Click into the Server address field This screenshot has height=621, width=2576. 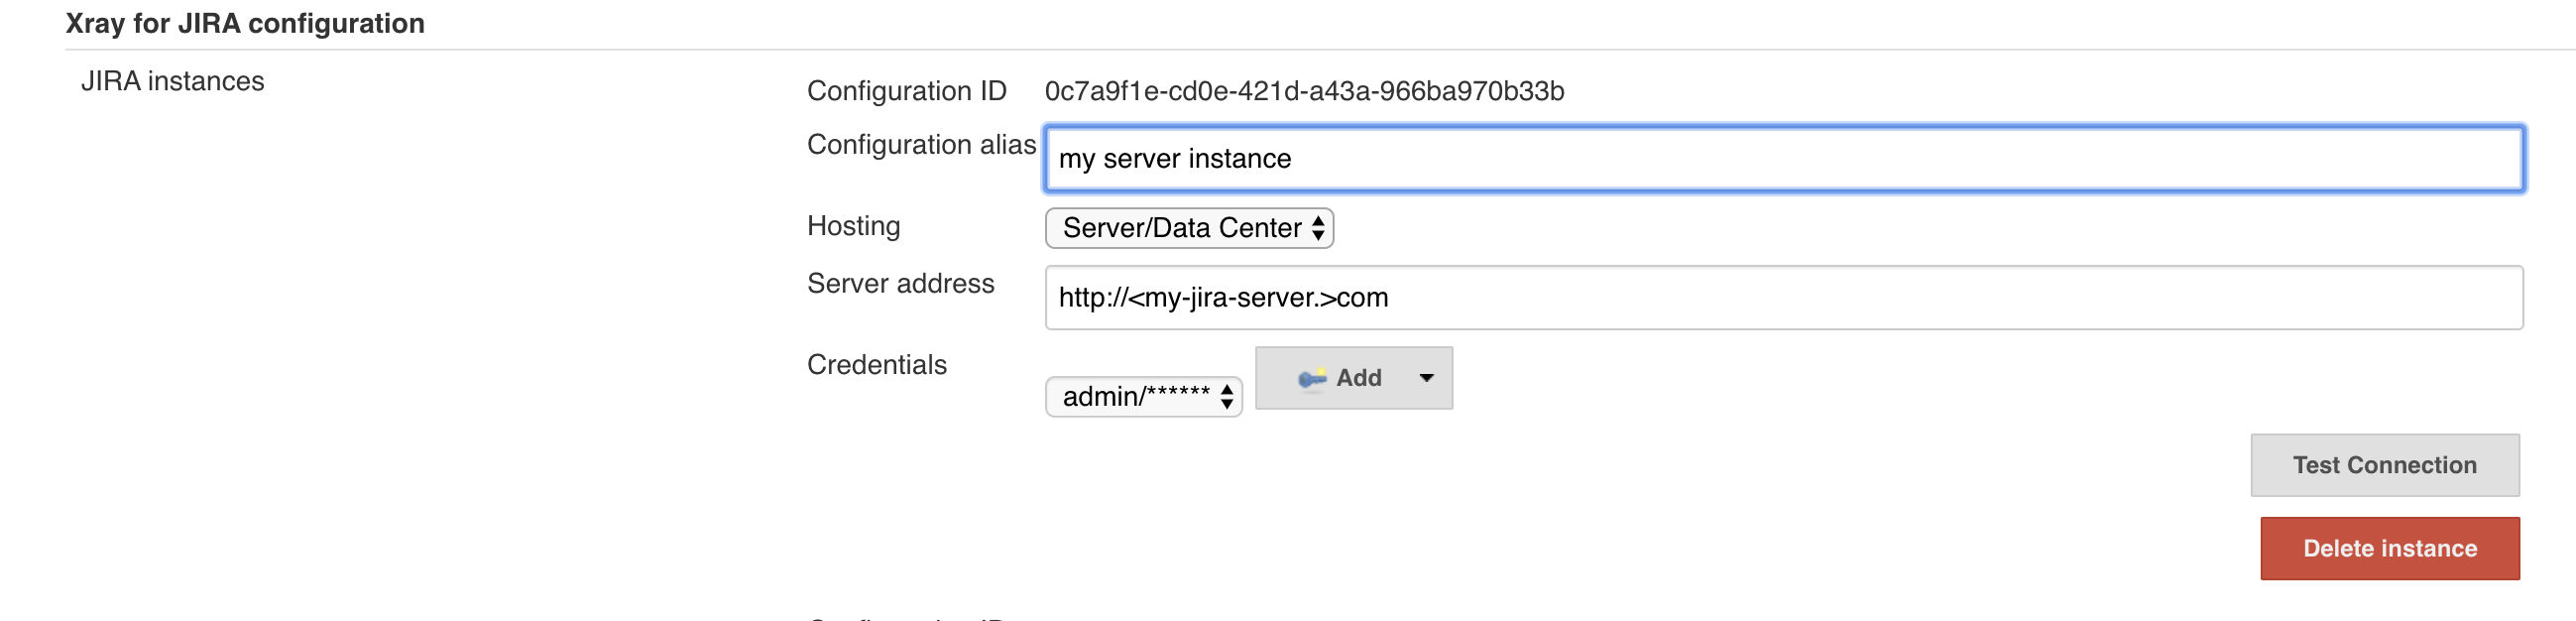1783,297
